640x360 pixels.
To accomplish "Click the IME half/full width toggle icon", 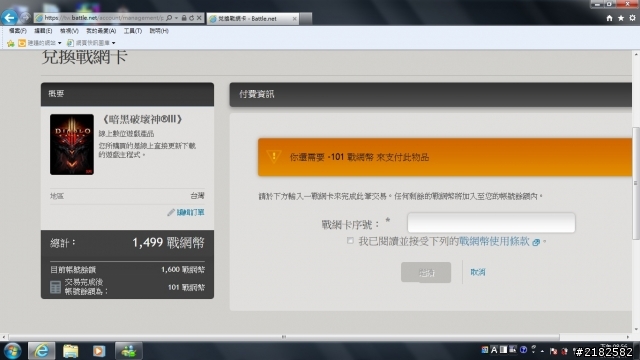I will click(x=504, y=350).
